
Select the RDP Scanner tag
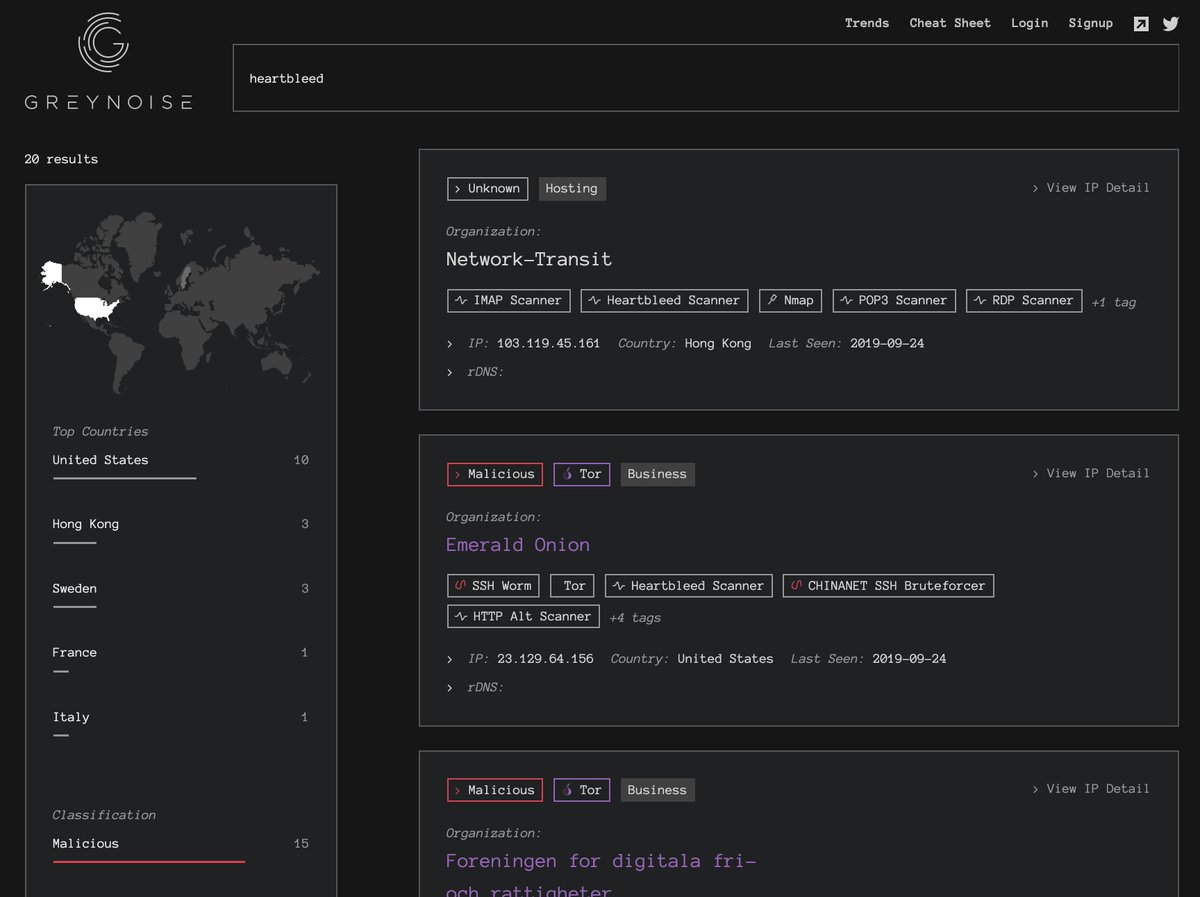[x=1024, y=300]
